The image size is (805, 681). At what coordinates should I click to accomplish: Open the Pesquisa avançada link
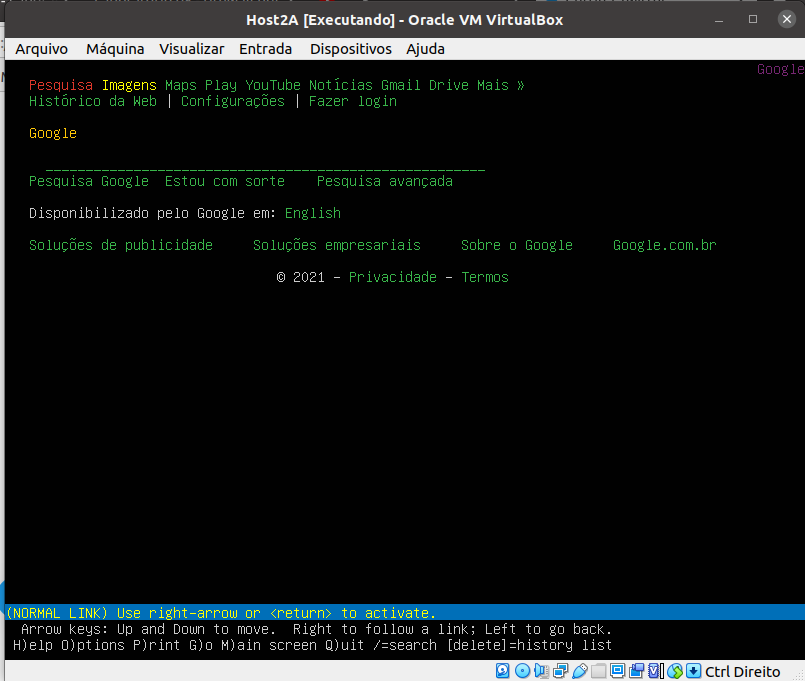[x=385, y=181]
